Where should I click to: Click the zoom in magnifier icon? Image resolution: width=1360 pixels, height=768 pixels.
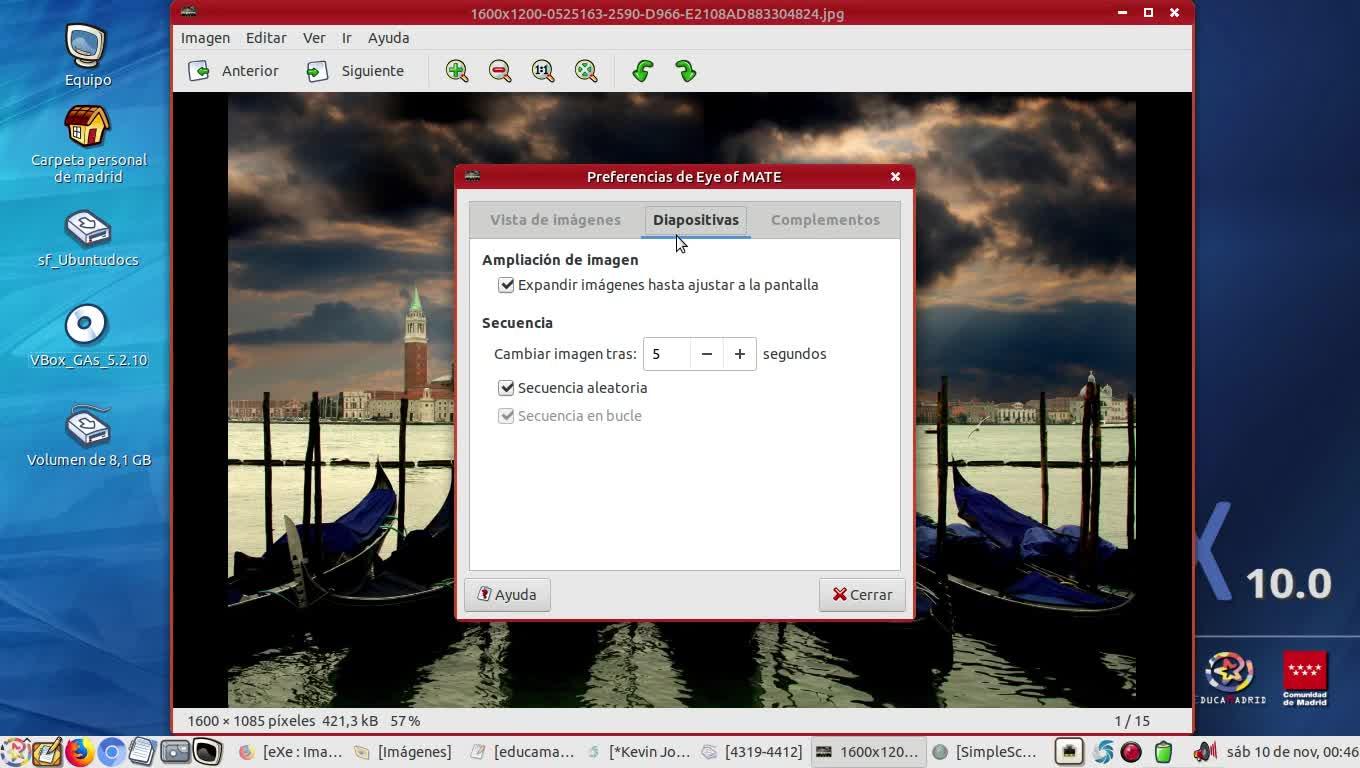point(457,71)
